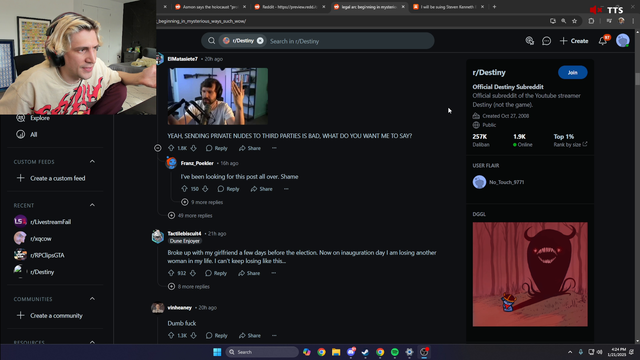Open browser extensions puzzle icon
This screenshot has width=640, height=360.
591,21
